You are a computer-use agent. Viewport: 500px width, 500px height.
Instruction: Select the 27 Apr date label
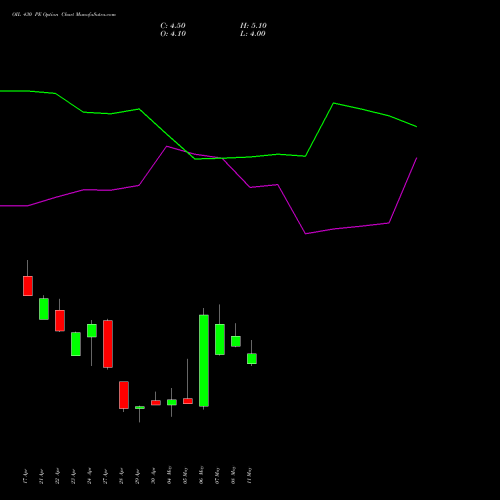pyautogui.click(x=106, y=476)
